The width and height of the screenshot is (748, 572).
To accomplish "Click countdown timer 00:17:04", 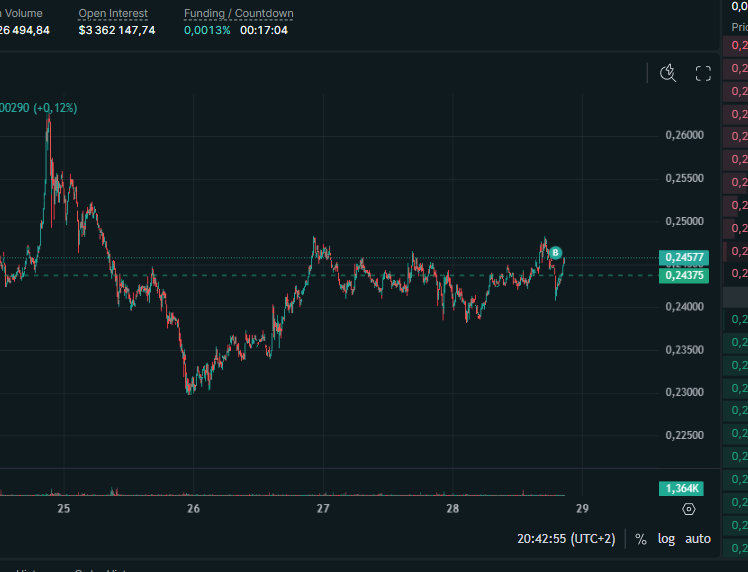I will pos(264,31).
